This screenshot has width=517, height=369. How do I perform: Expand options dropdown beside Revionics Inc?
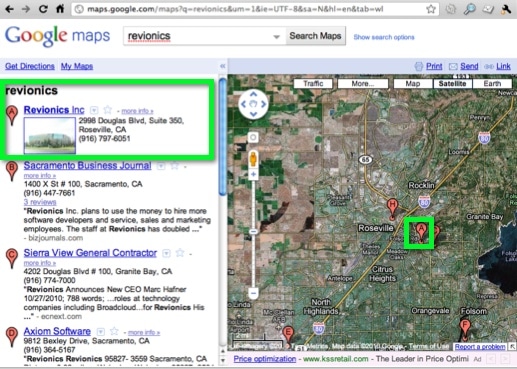tap(94, 110)
